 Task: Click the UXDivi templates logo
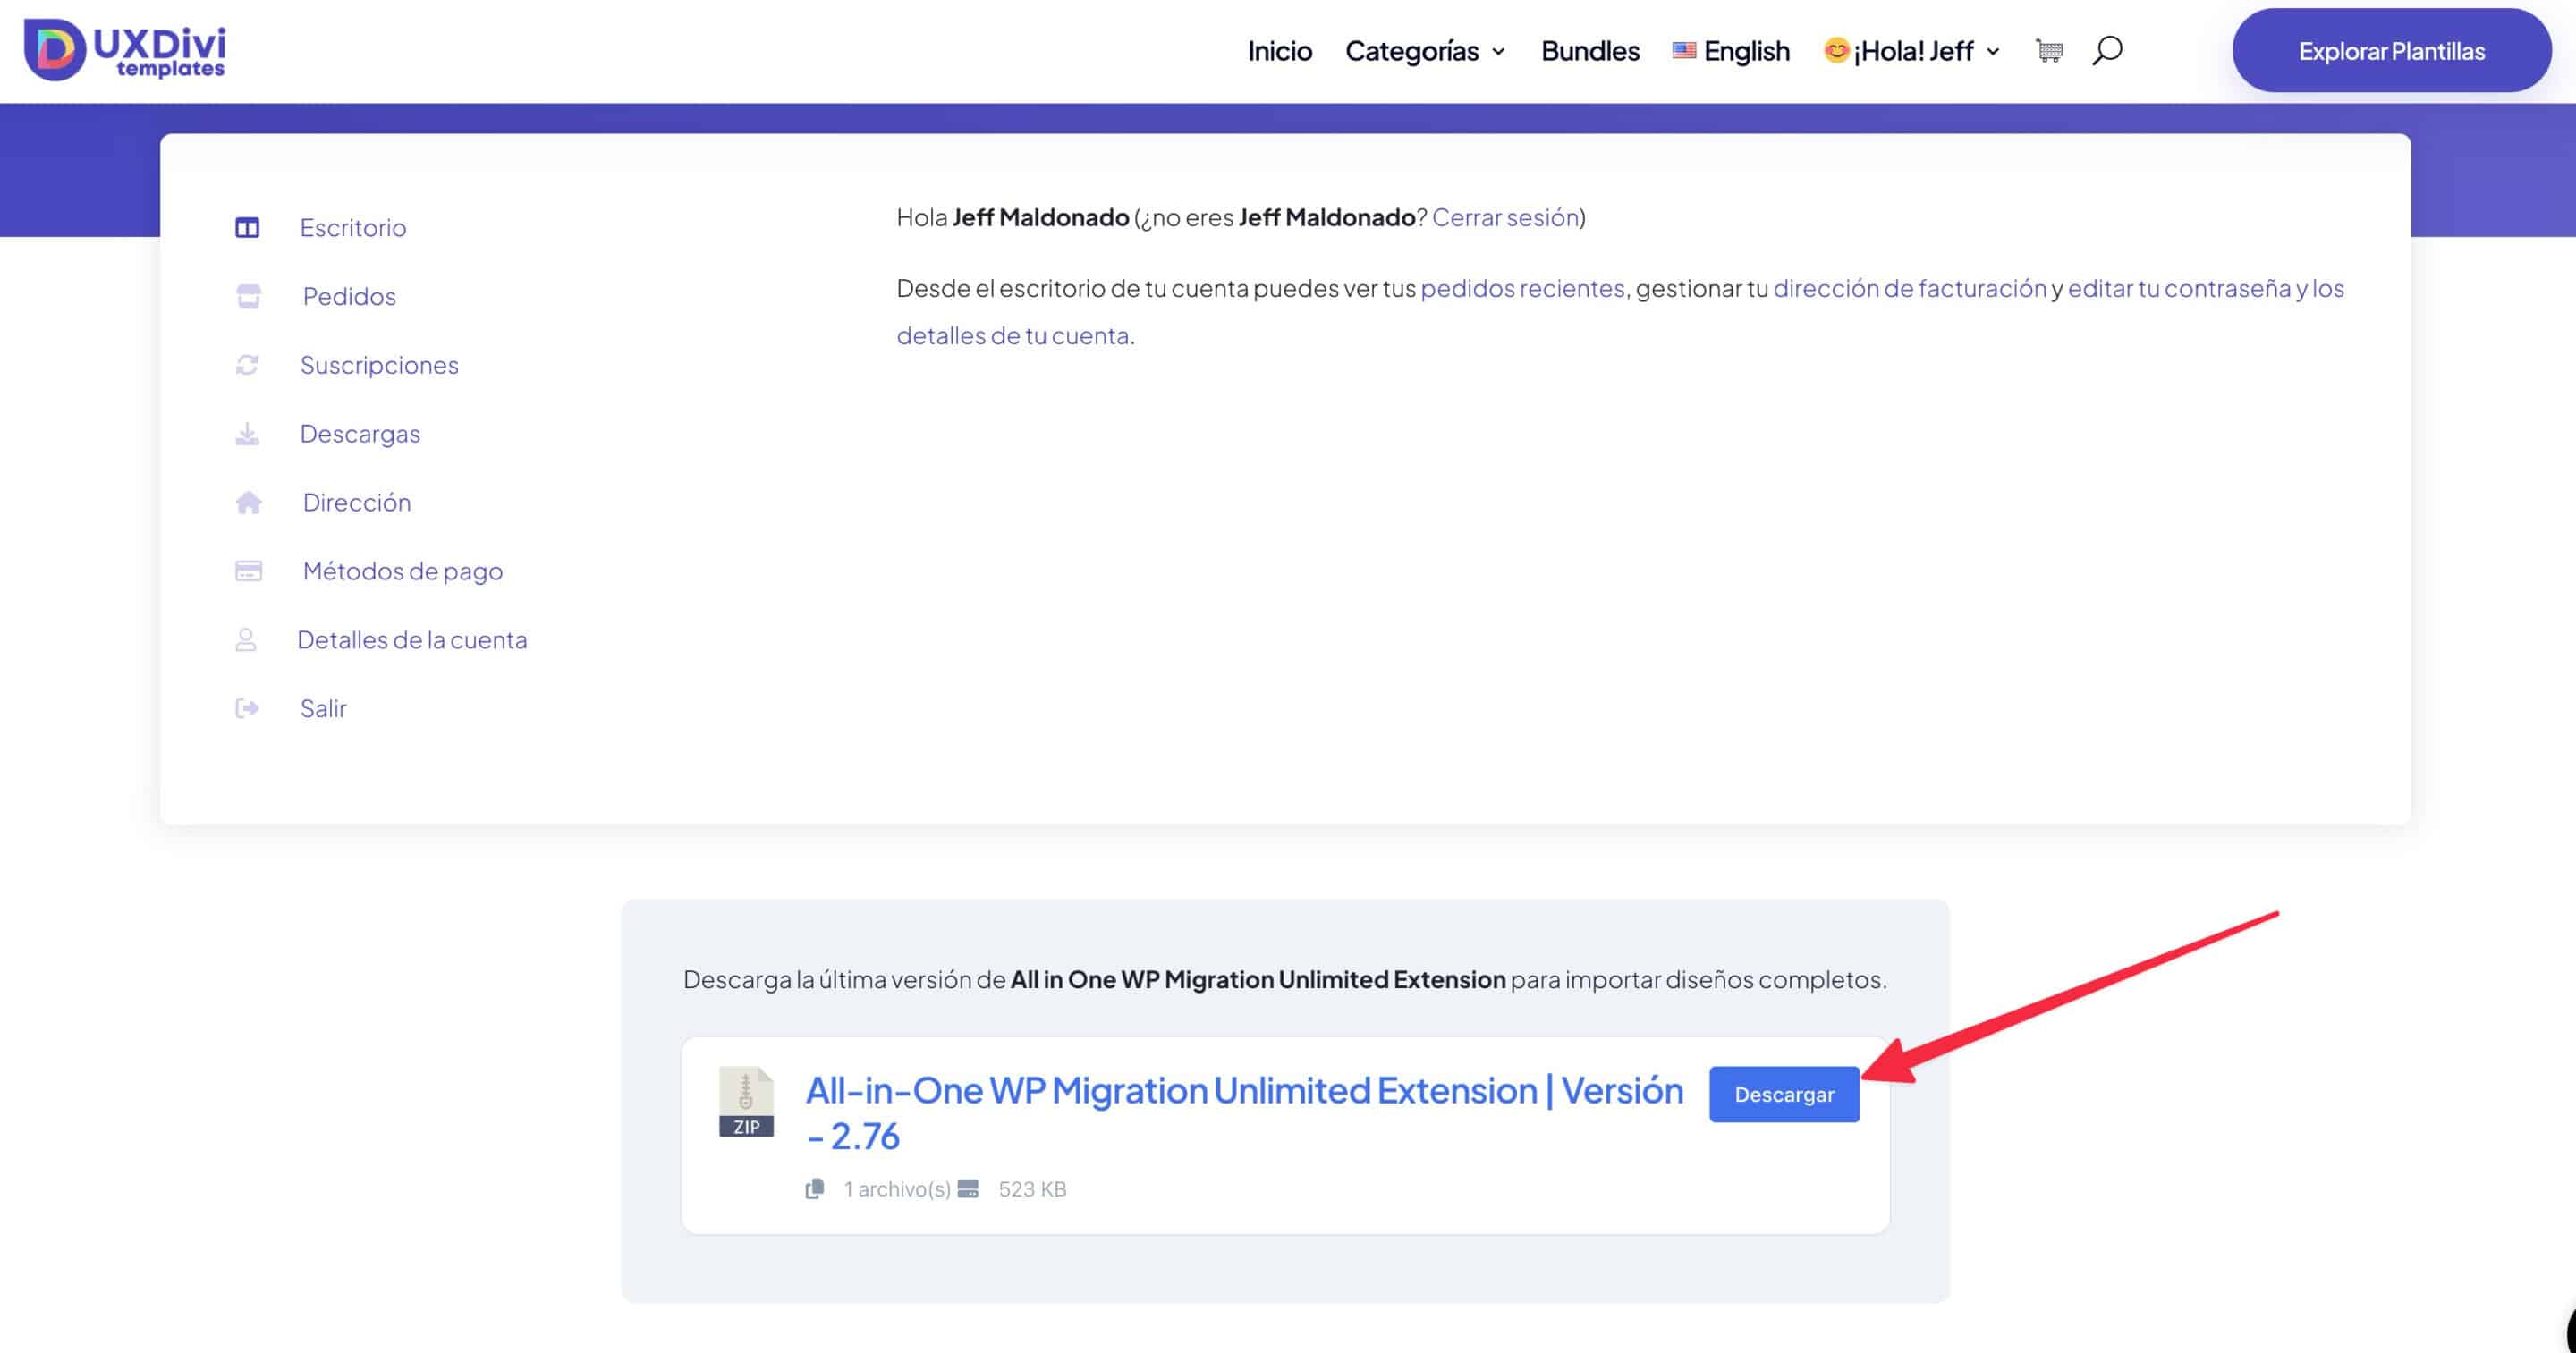click(125, 50)
